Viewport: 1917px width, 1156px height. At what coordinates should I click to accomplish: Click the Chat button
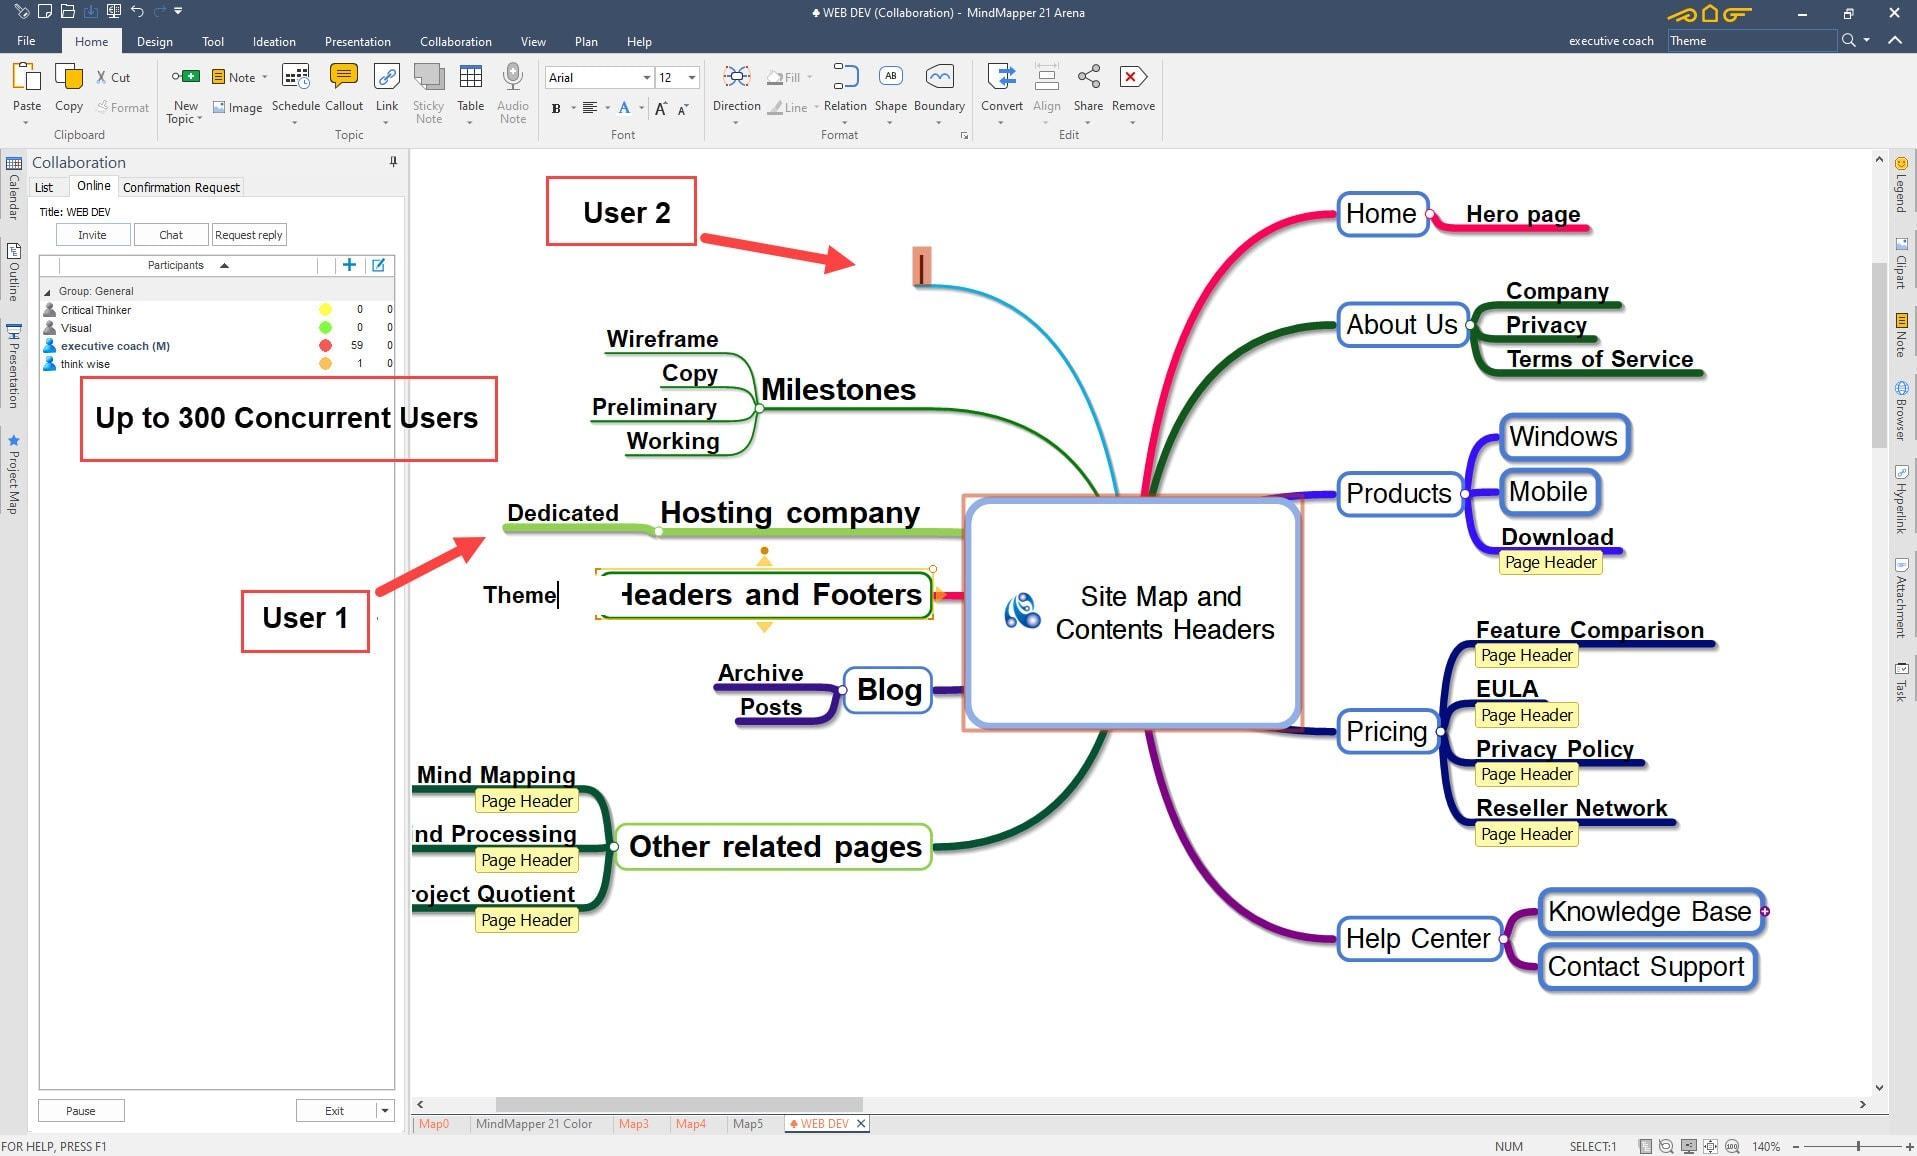171,235
